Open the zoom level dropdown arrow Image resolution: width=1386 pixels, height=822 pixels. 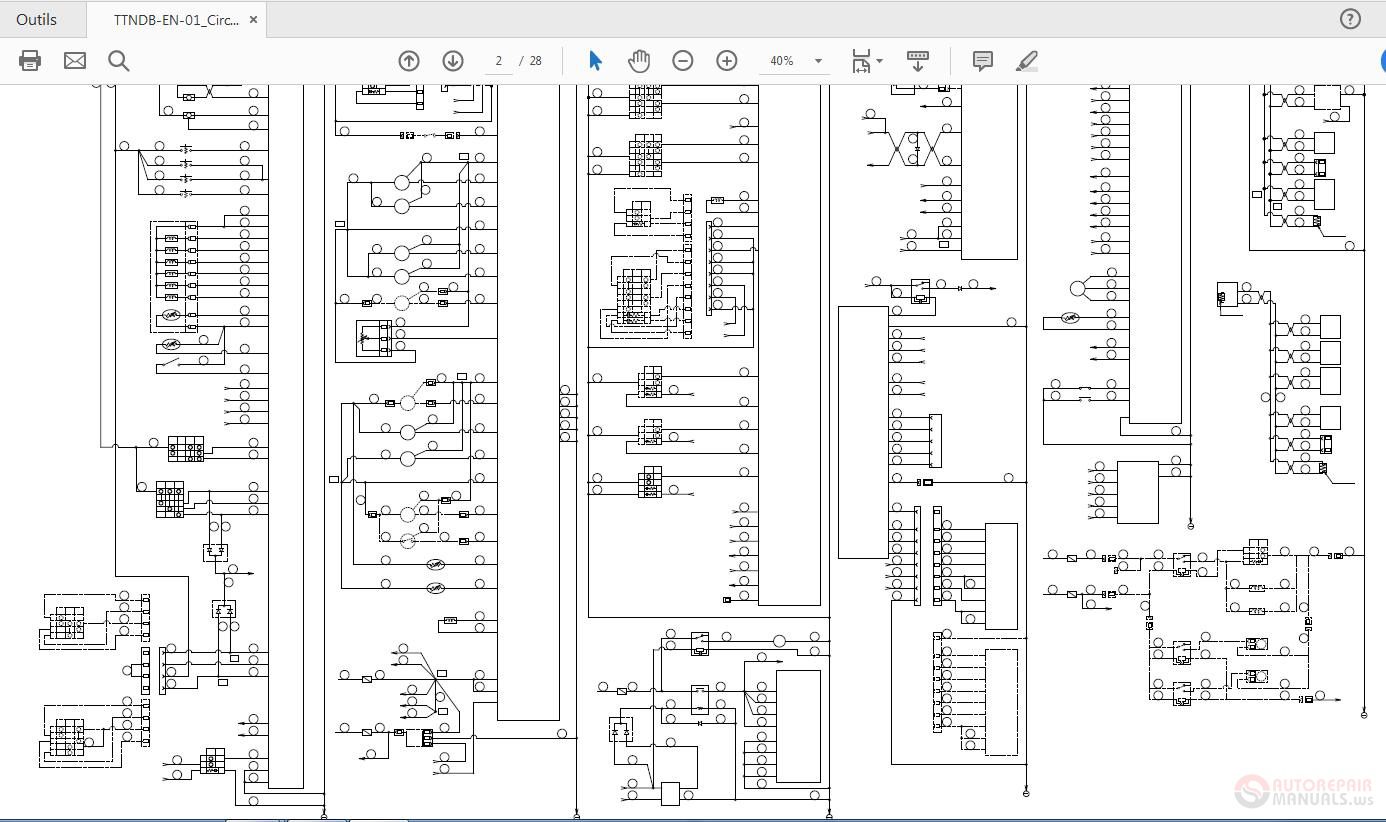(x=818, y=61)
